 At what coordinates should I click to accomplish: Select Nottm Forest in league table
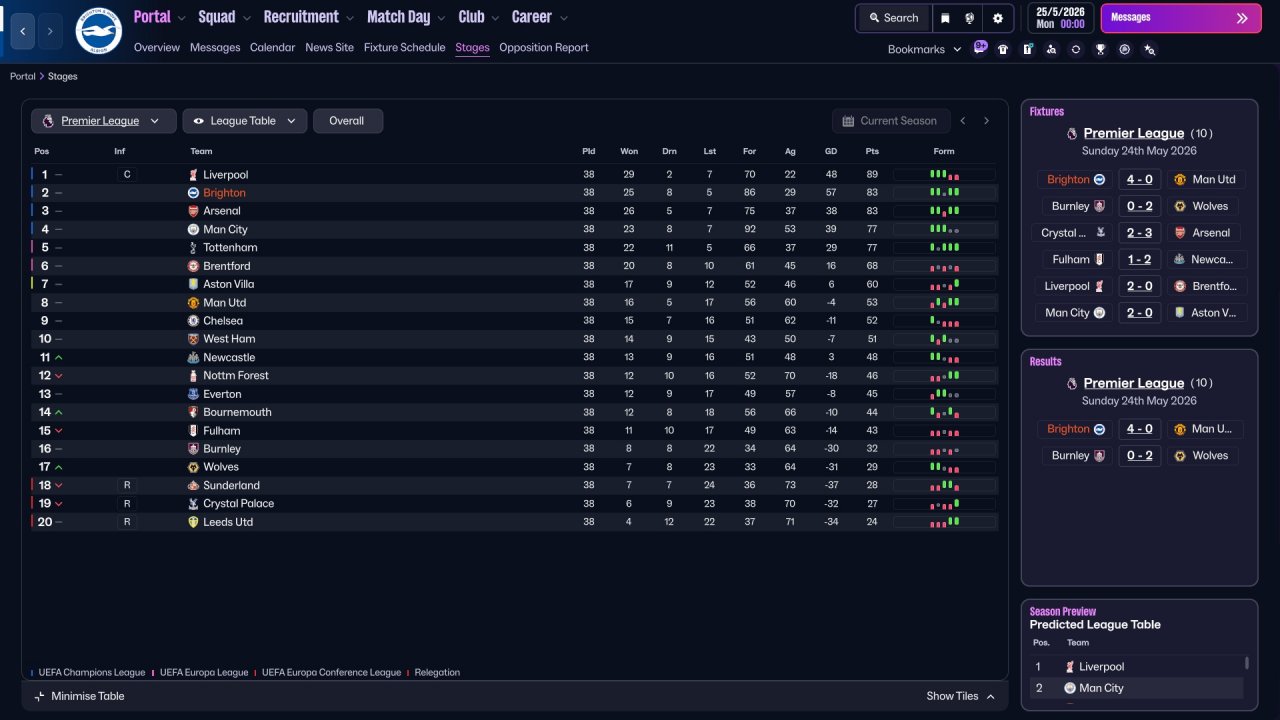[236, 376]
